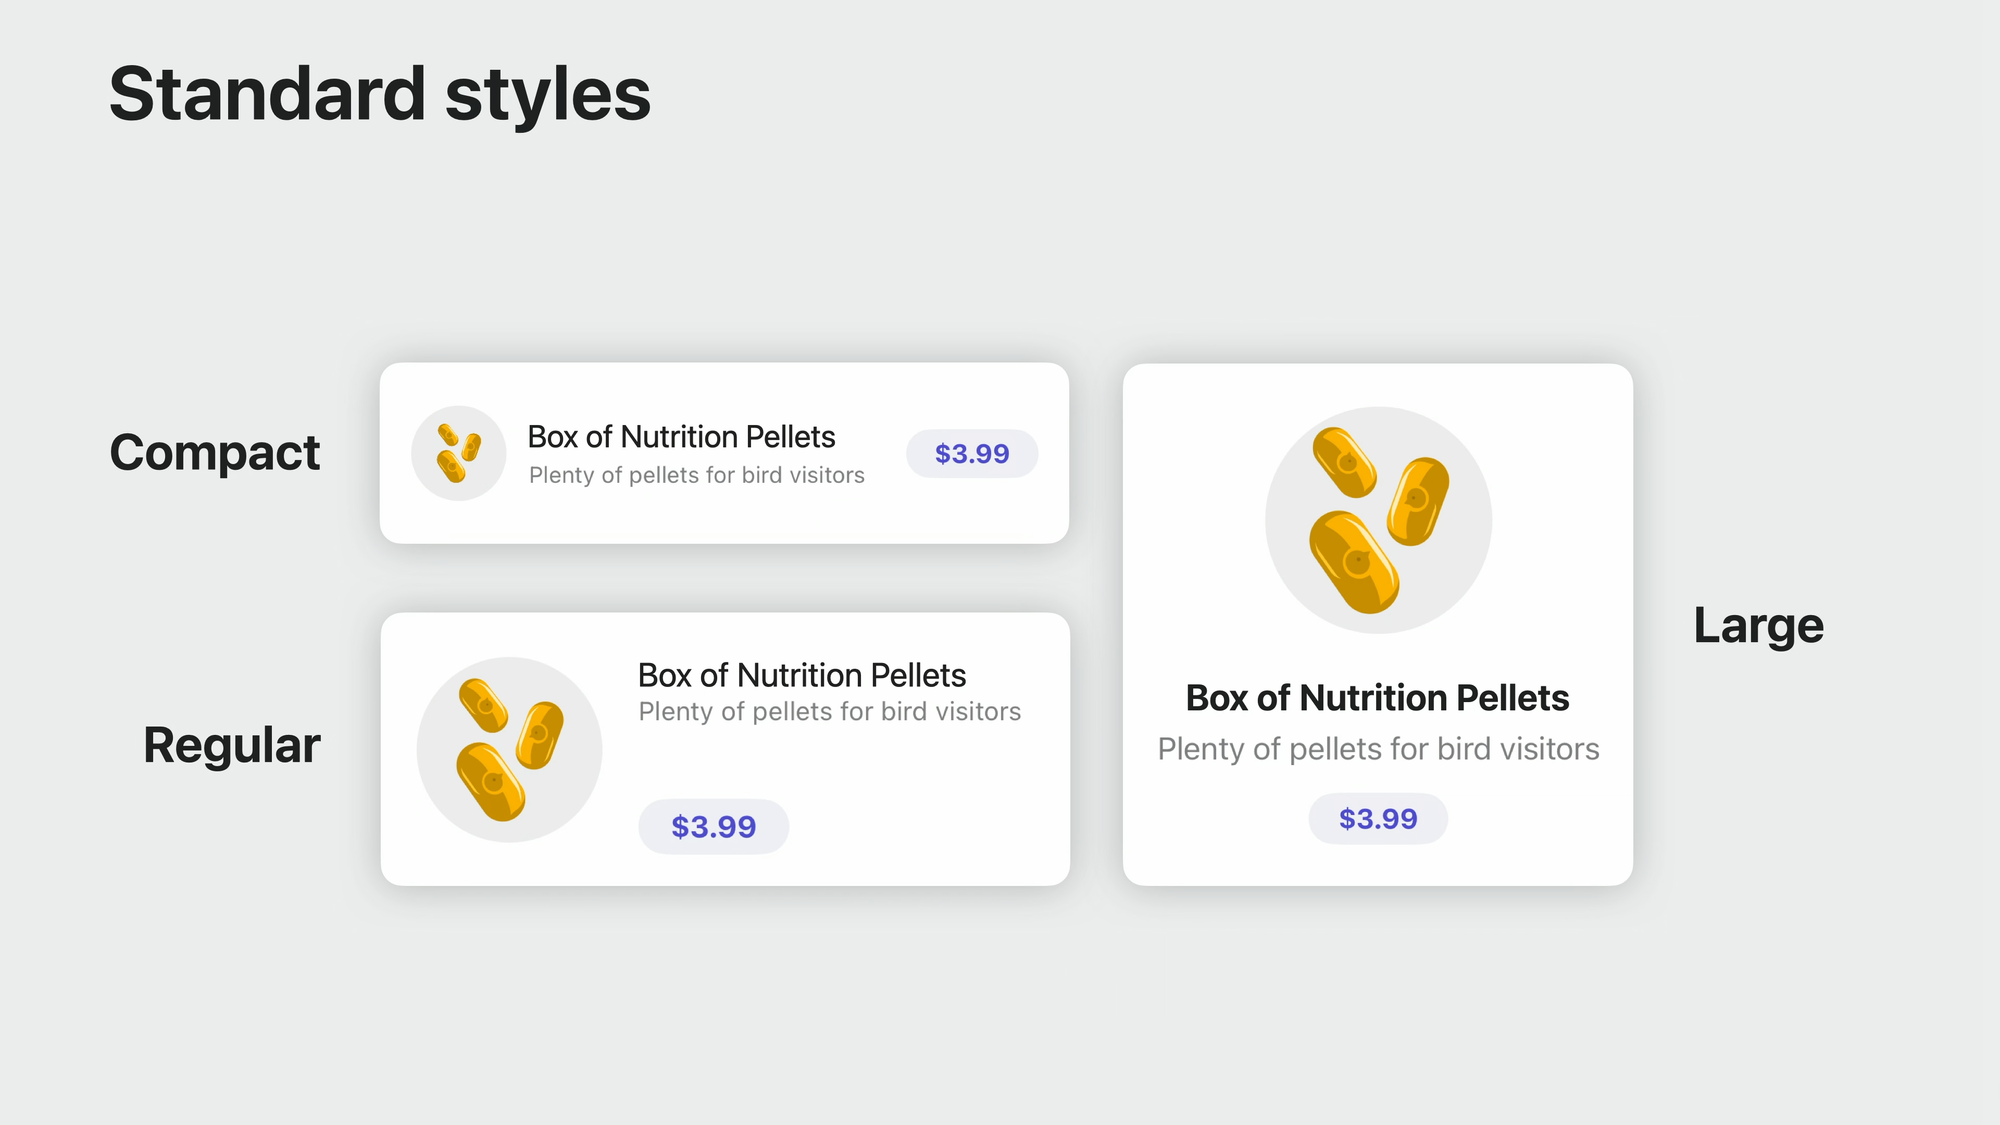Image resolution: width=2000 pixels, height=1125 pixels.
Task: Click the $3.99 price button in the Large card
Action: (x=1378, y=819)
